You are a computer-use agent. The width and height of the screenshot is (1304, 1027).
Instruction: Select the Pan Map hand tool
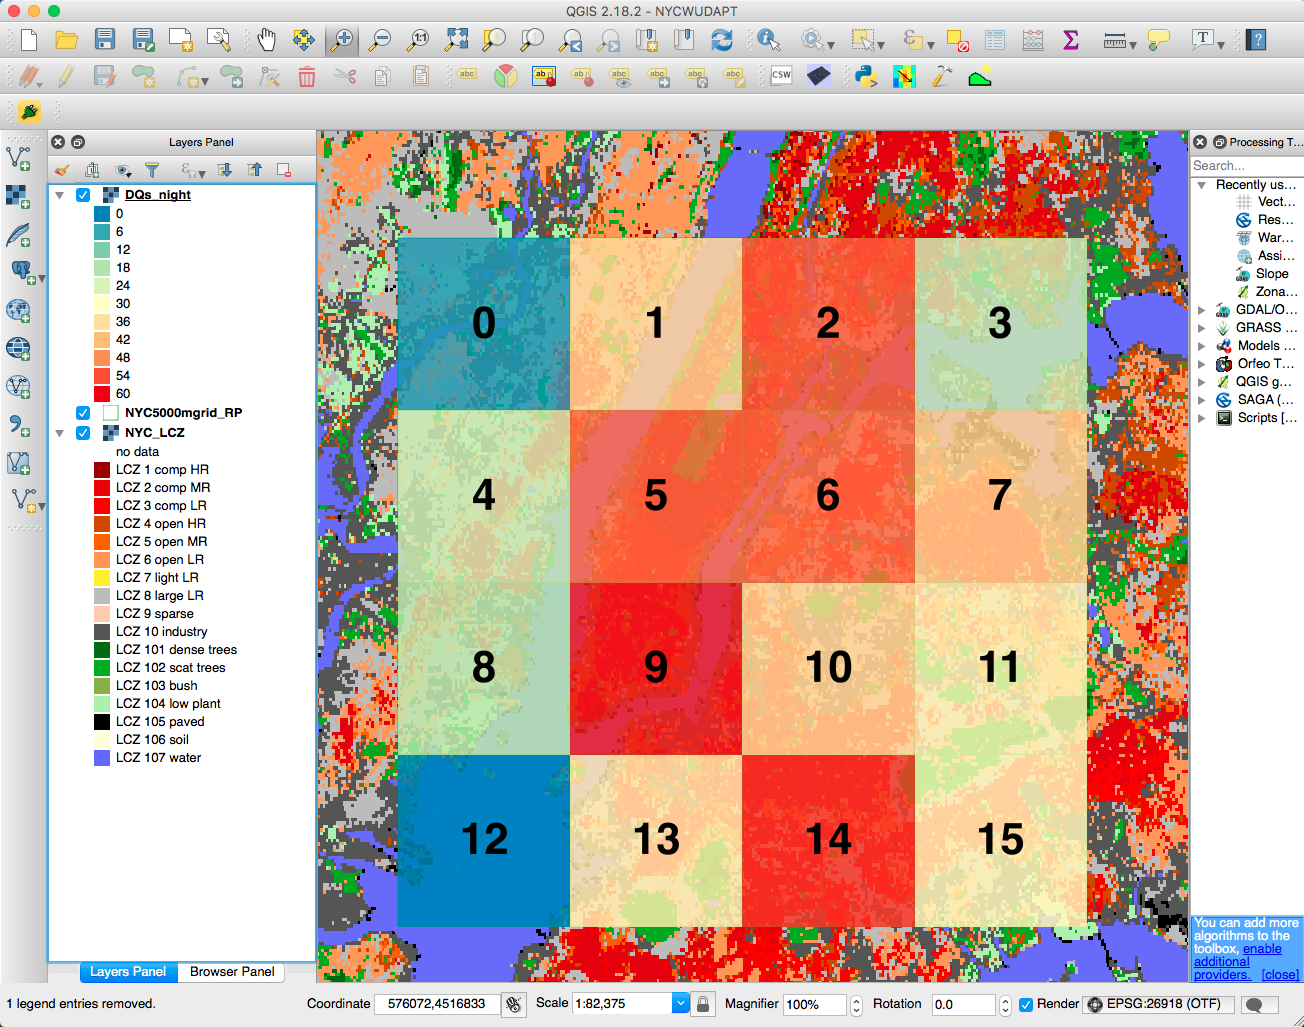(266, 40)
